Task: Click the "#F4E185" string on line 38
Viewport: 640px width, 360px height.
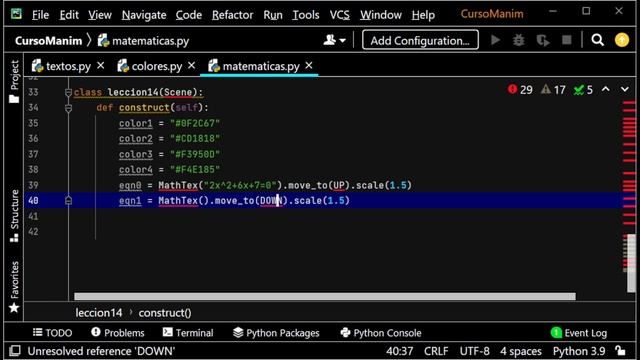Action: pyautogui.click(x=195, y=169)
